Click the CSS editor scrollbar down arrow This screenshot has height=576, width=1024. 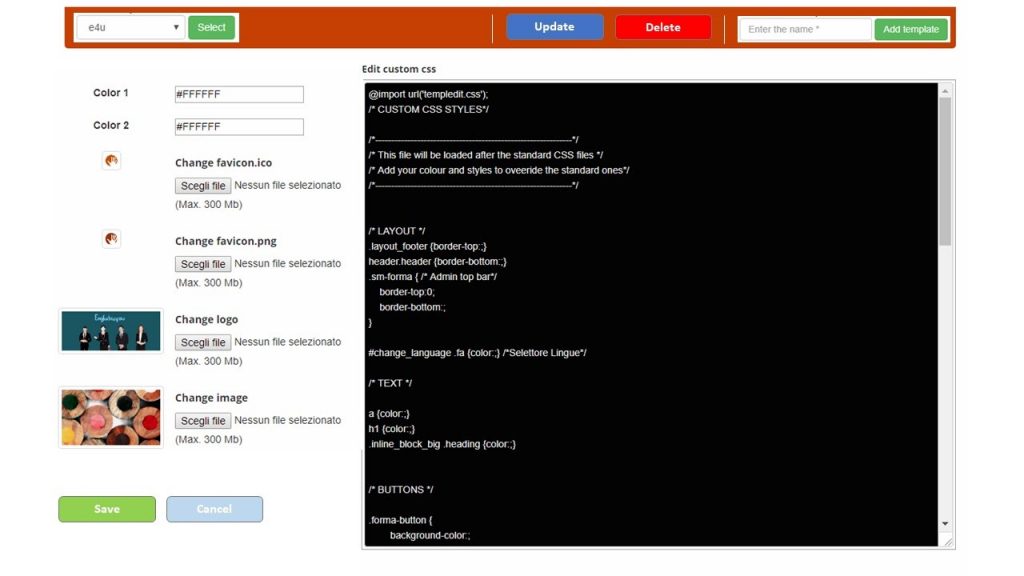945,523
